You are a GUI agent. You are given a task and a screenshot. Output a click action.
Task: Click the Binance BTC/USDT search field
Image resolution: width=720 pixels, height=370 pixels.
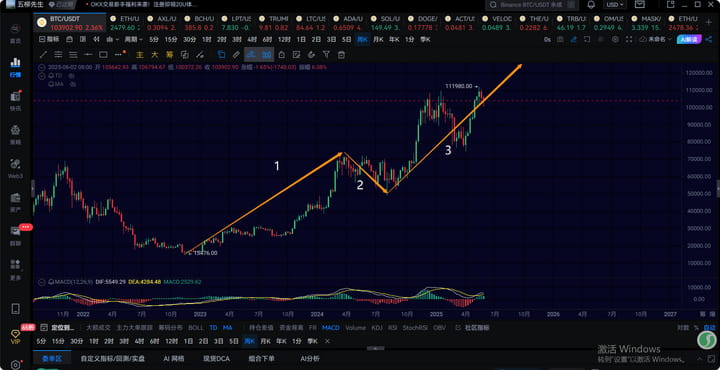pos(531,5)
